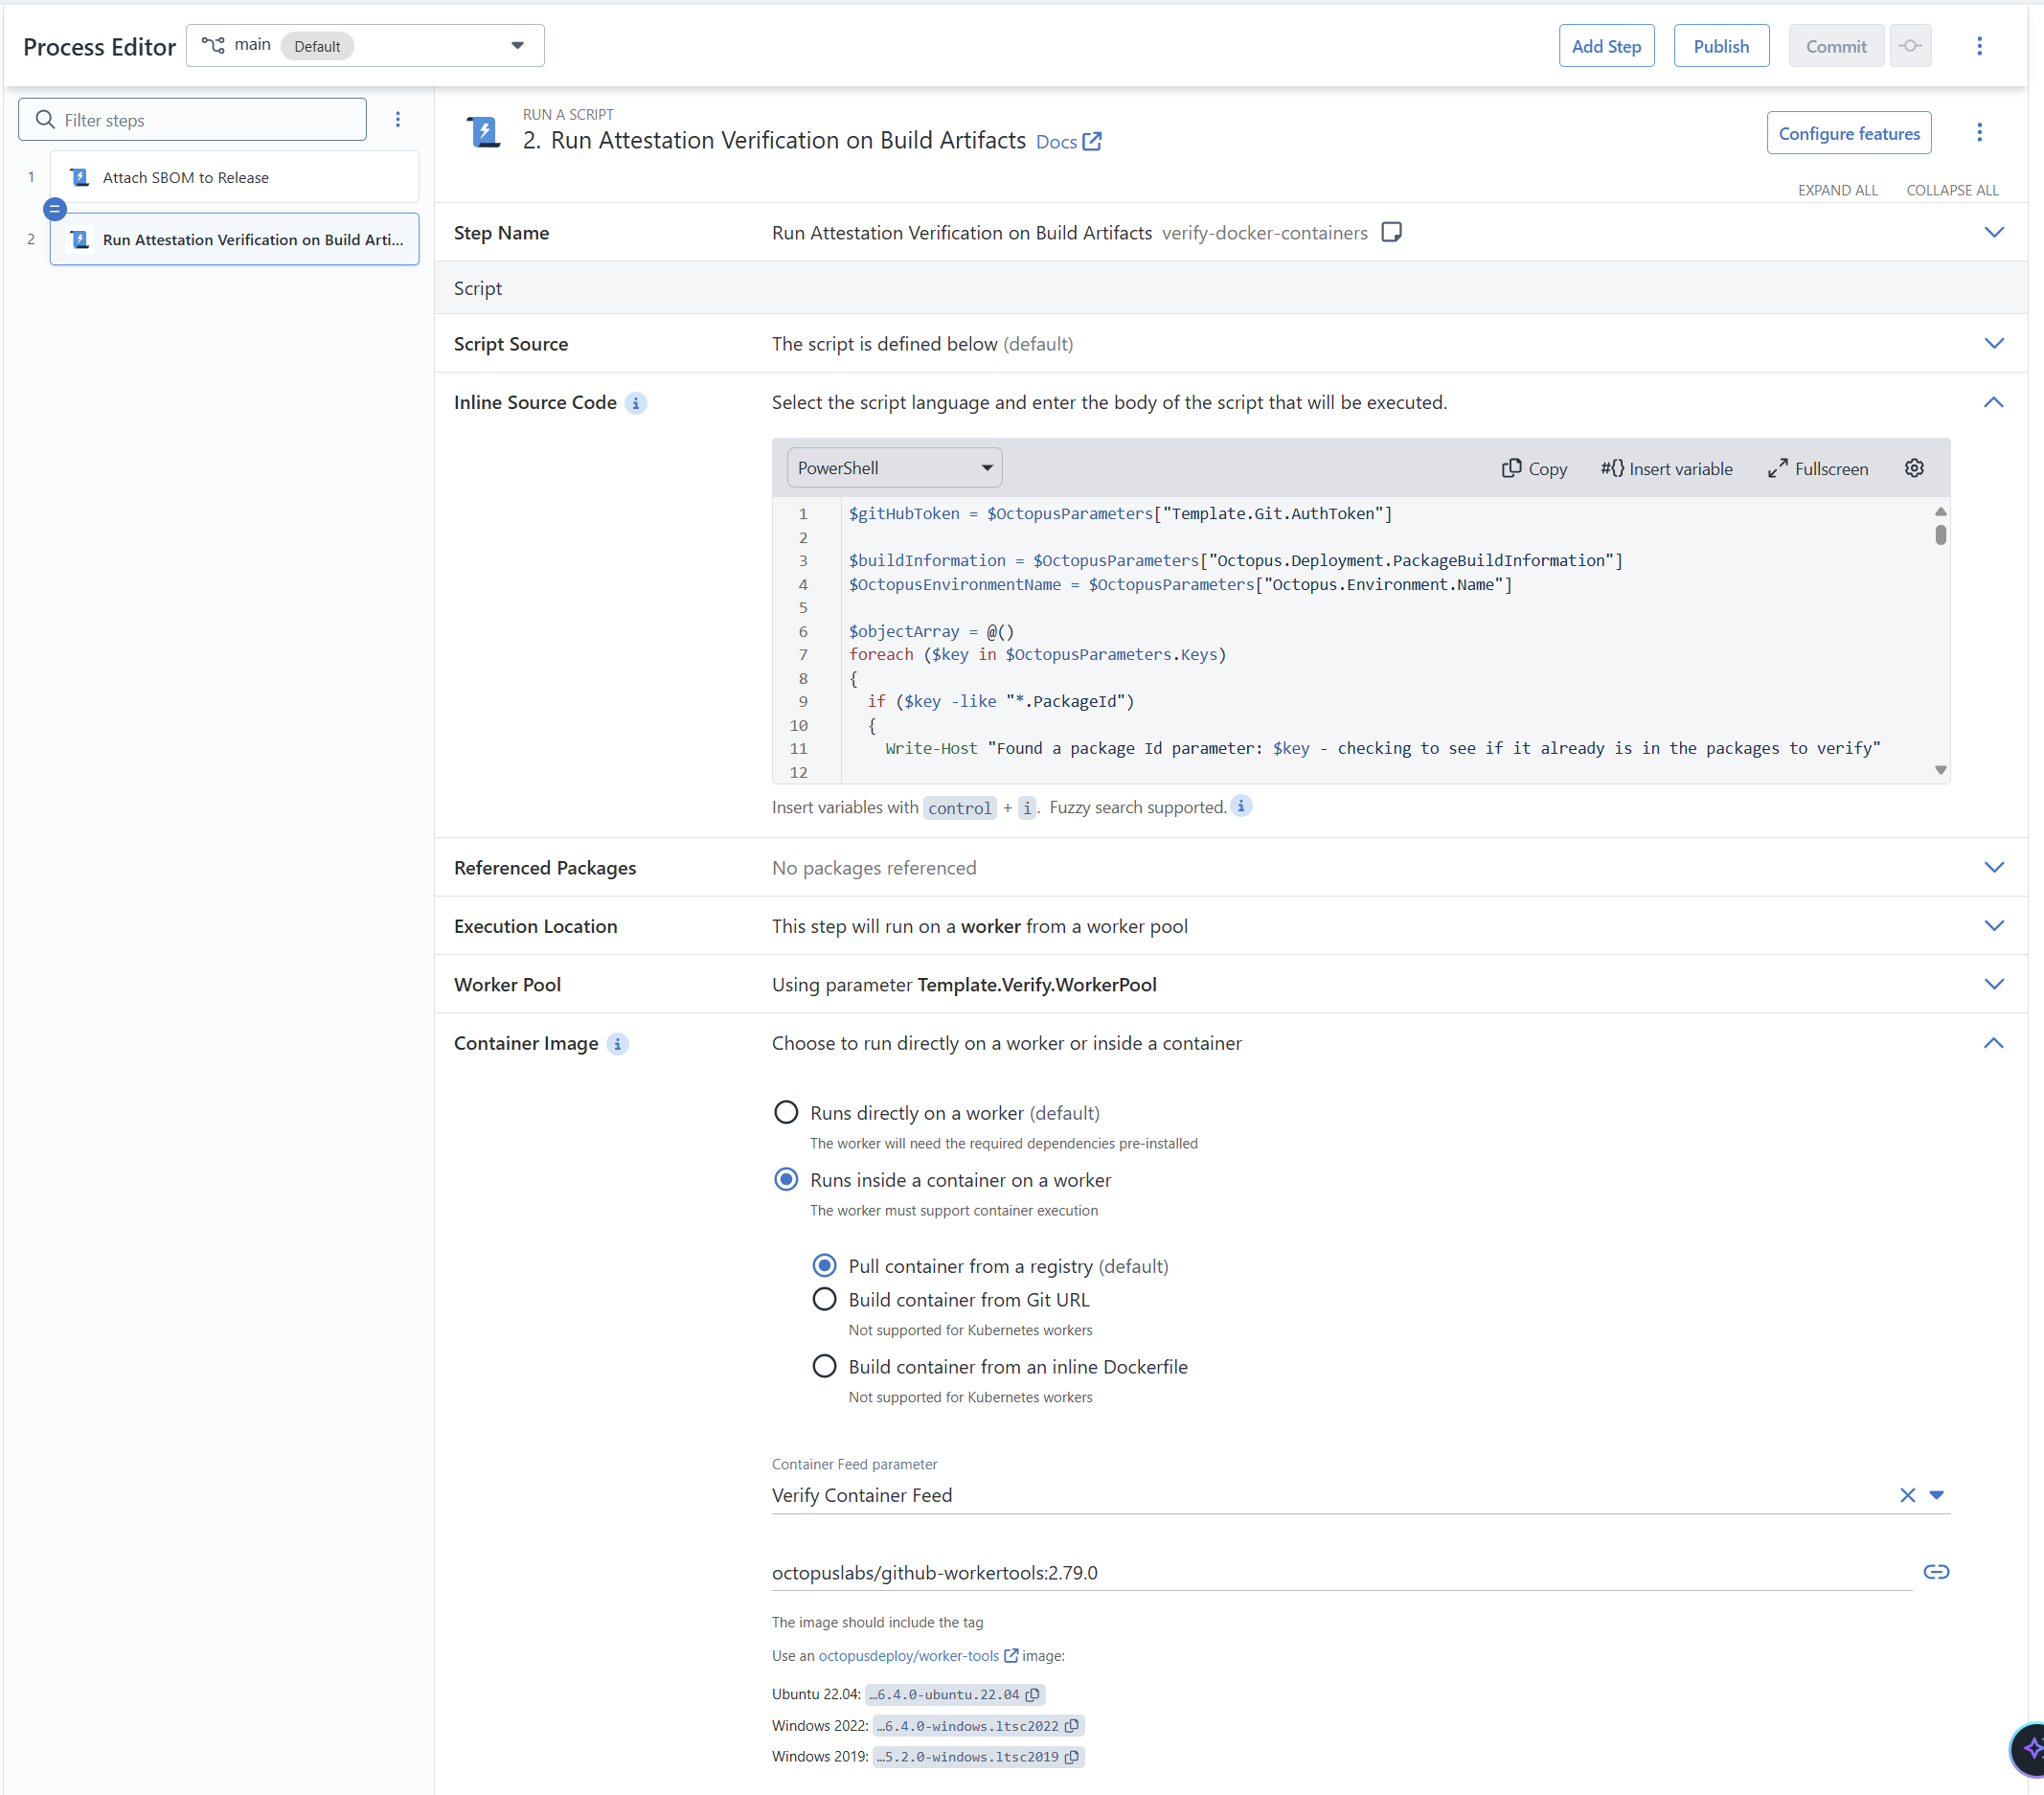Image resolution: width=2044 pixels, height=1795 pixels.
Task: Select Build container from Git URL
Action: pyautogui.click(x=824, y=1299)
